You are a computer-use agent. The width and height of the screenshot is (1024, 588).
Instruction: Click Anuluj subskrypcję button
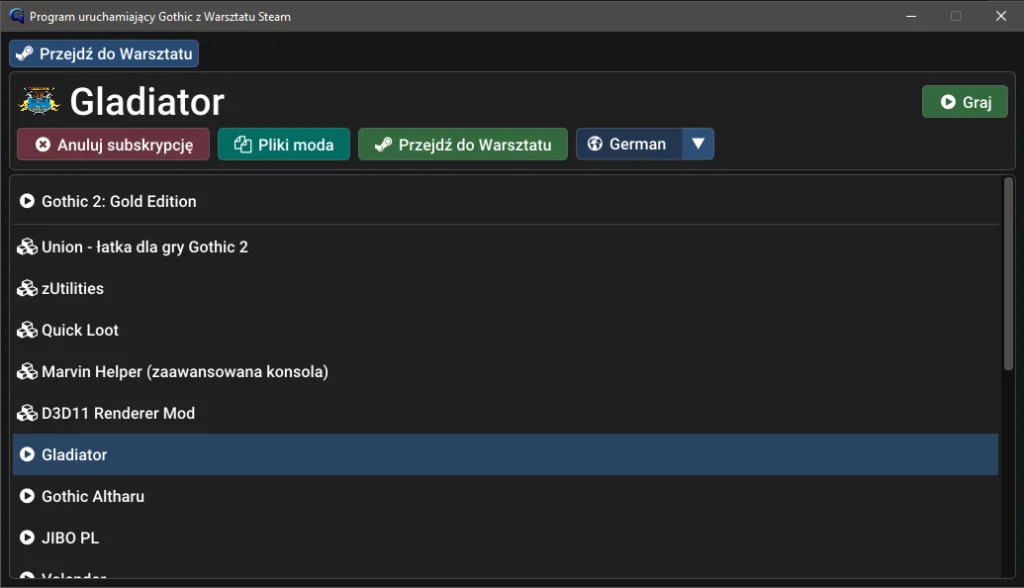114,144
